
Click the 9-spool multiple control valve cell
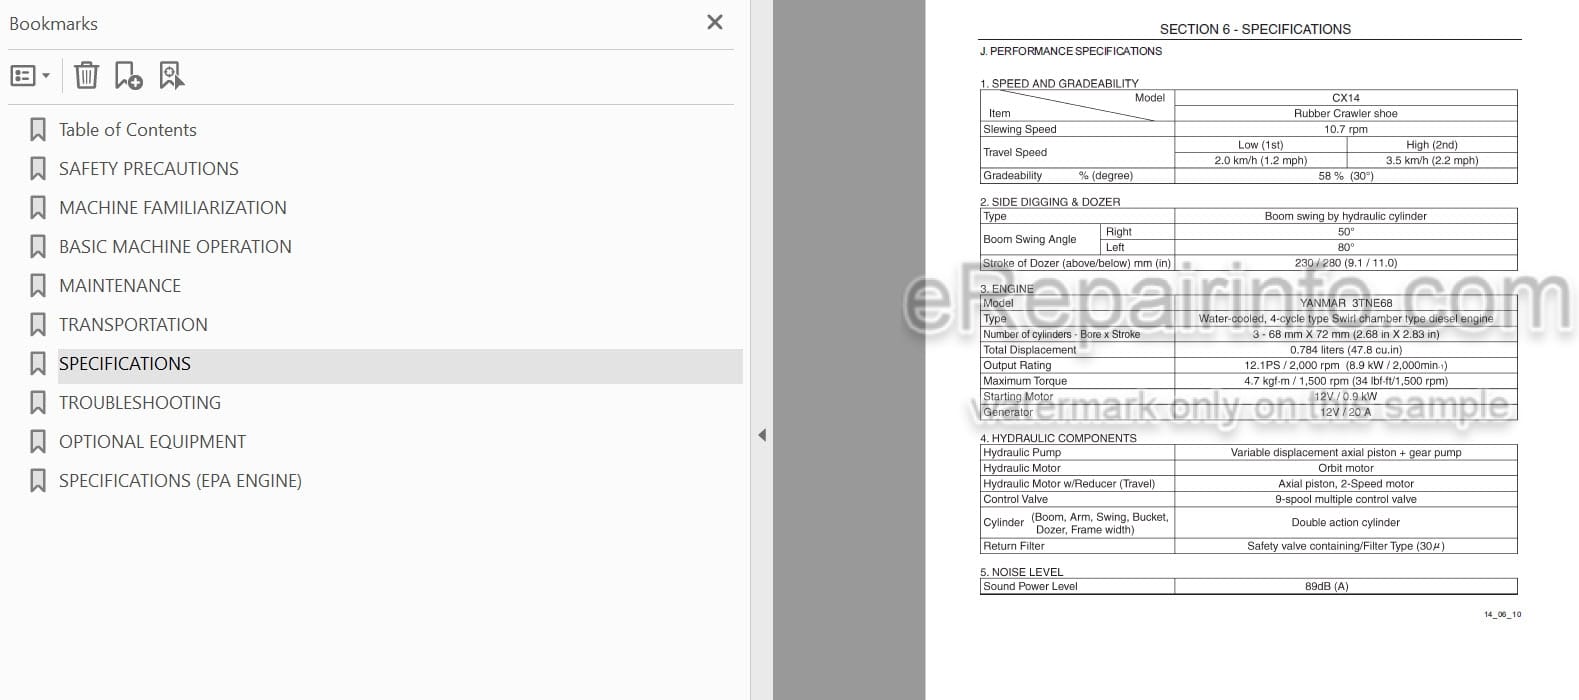pyautogui.click(x=1345, y=499)
